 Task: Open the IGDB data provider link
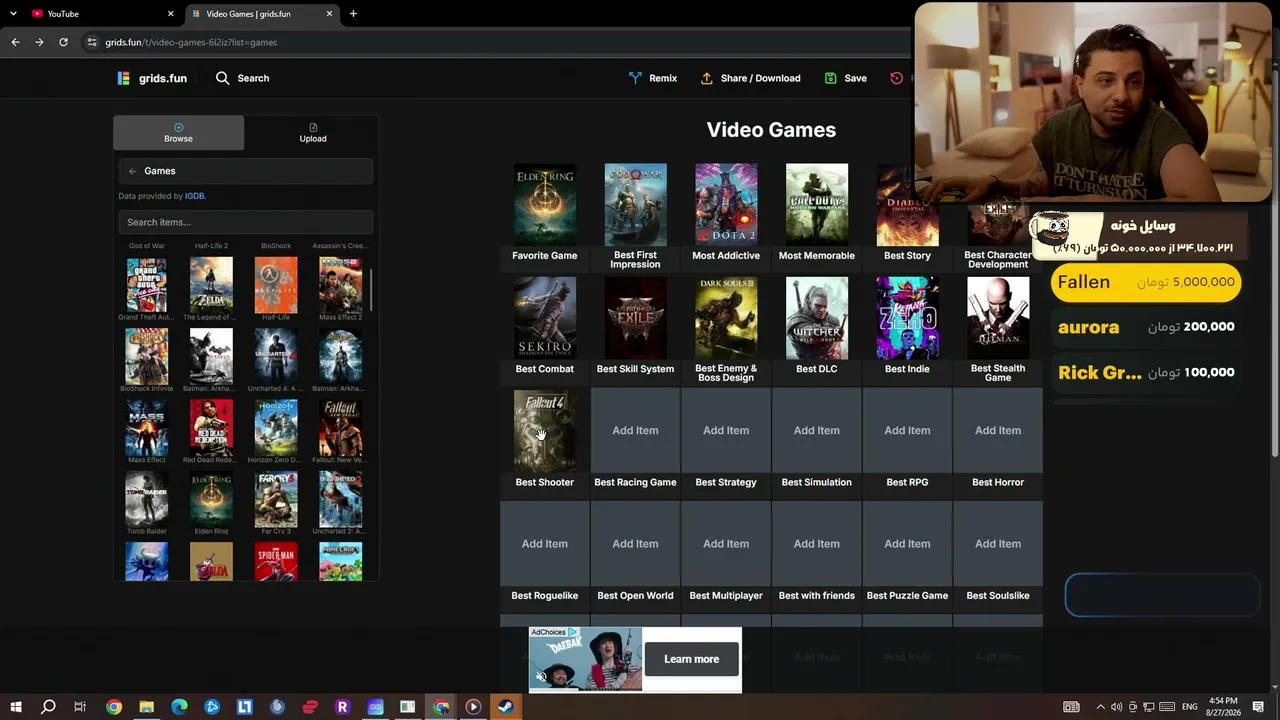[194, 196]
